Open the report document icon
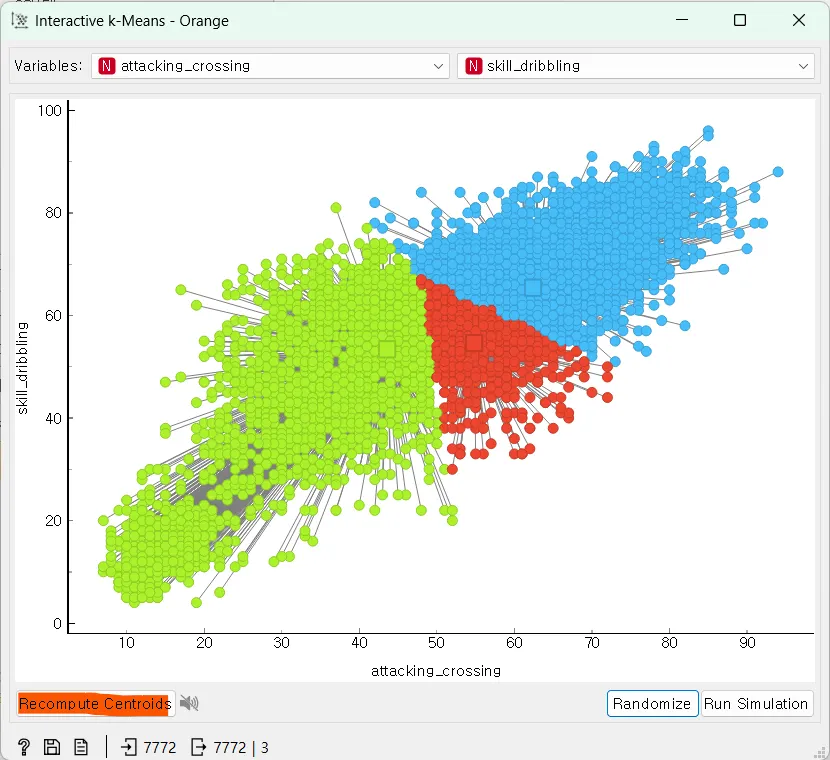The height and width of the screenshot is (760, 830). click(81, 747)
